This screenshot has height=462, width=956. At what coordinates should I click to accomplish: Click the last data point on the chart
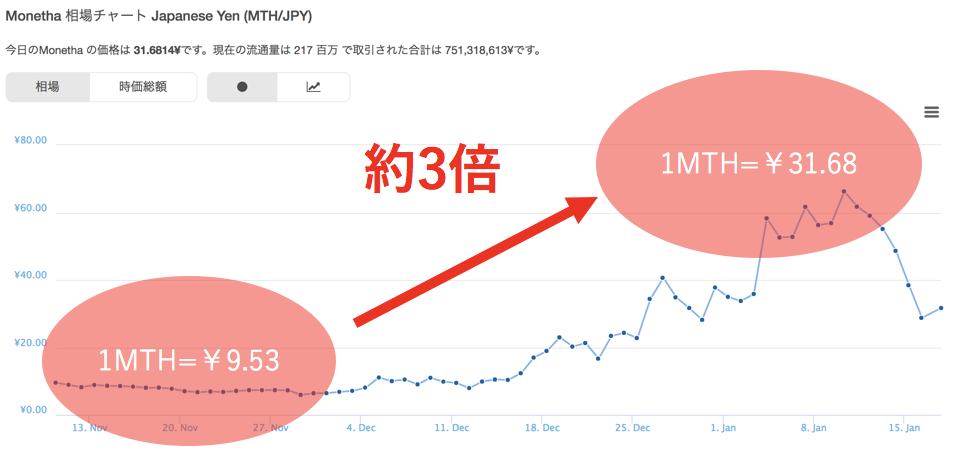941,308
